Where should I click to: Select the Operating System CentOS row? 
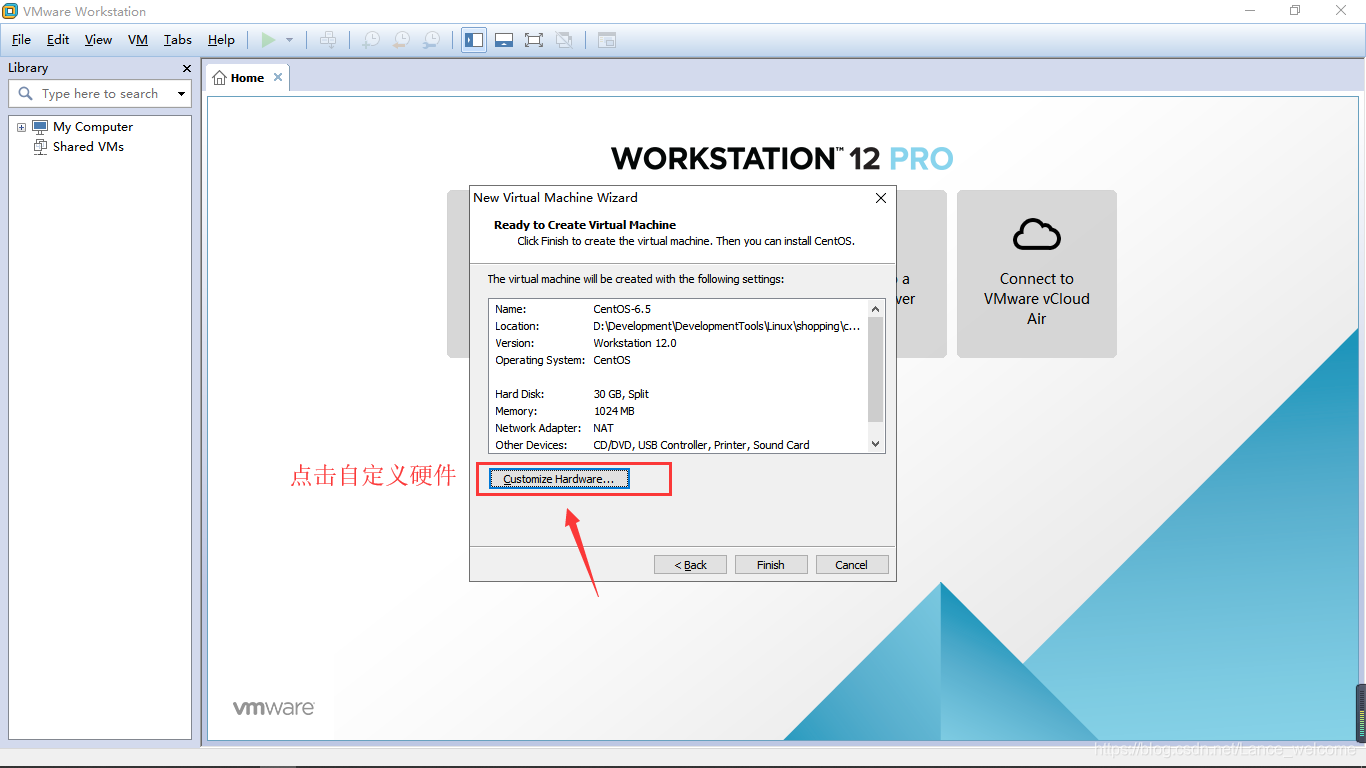pos(678,360)
